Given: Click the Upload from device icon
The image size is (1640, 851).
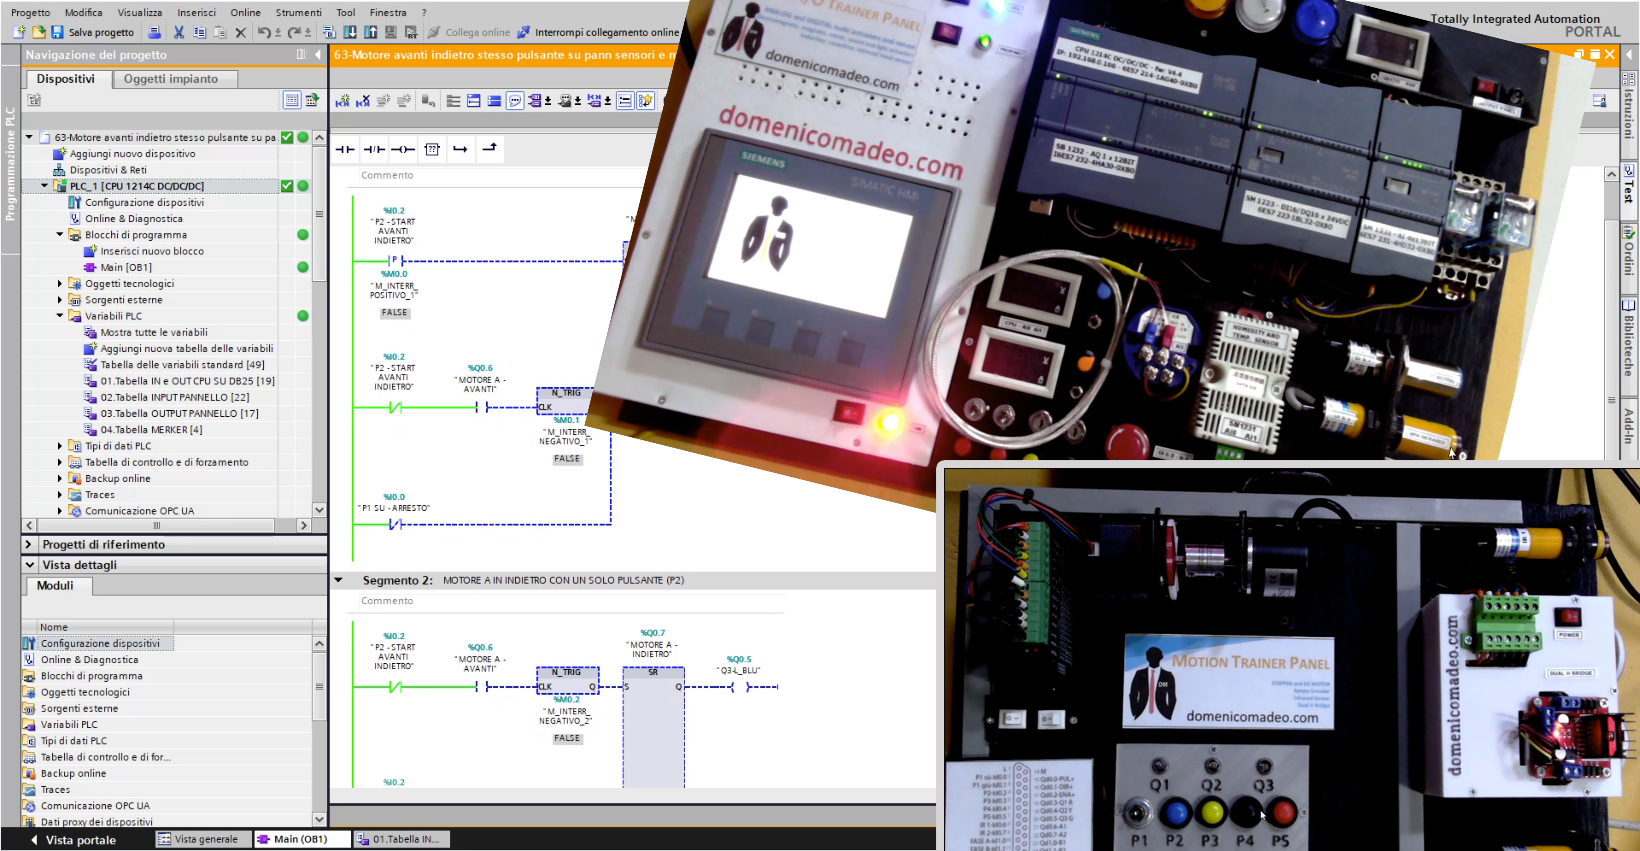Looking at the screenshot, I should point(370,32).
